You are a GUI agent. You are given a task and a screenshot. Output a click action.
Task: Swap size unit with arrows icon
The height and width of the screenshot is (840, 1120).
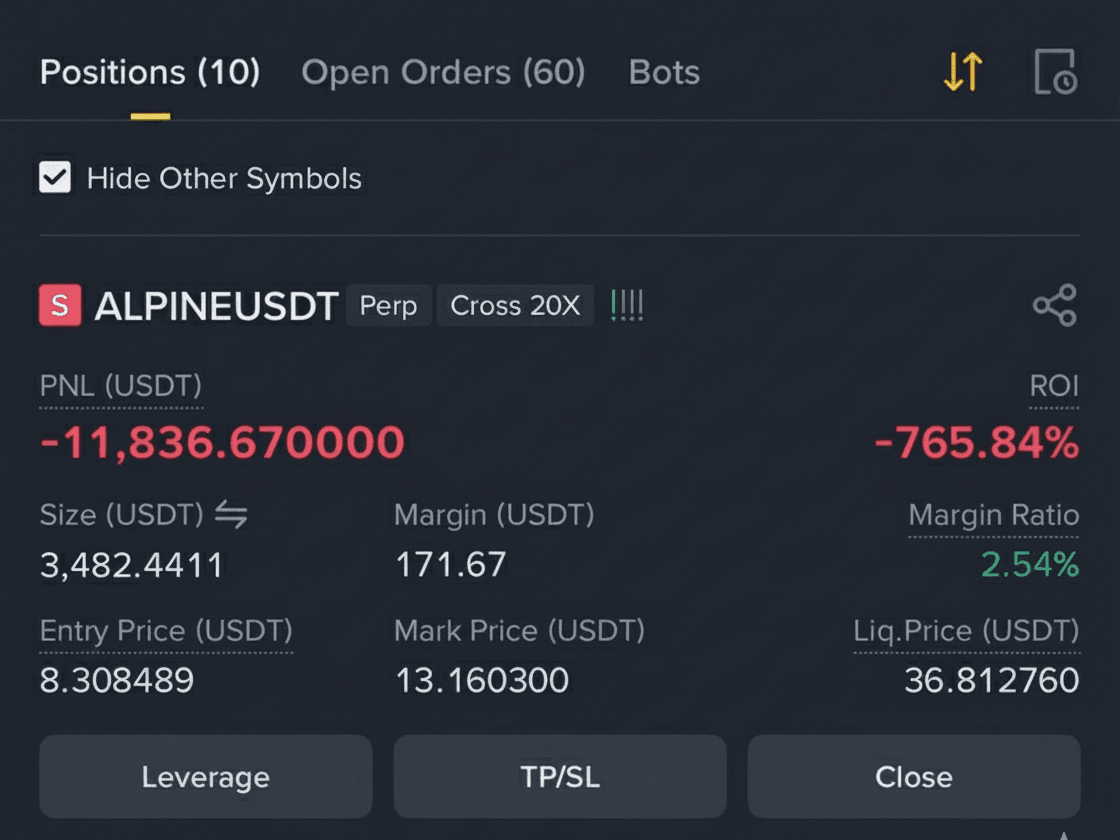[231, 514]
